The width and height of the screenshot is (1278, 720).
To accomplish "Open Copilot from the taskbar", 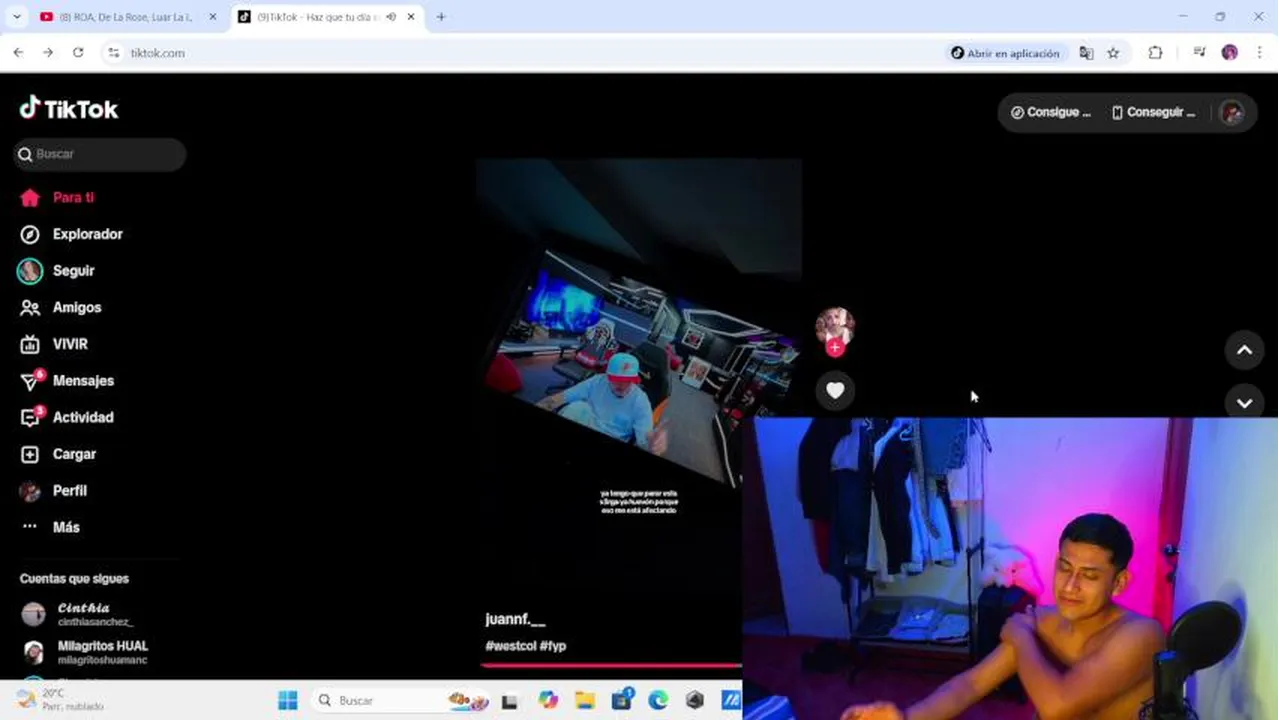I will [548, 700].
